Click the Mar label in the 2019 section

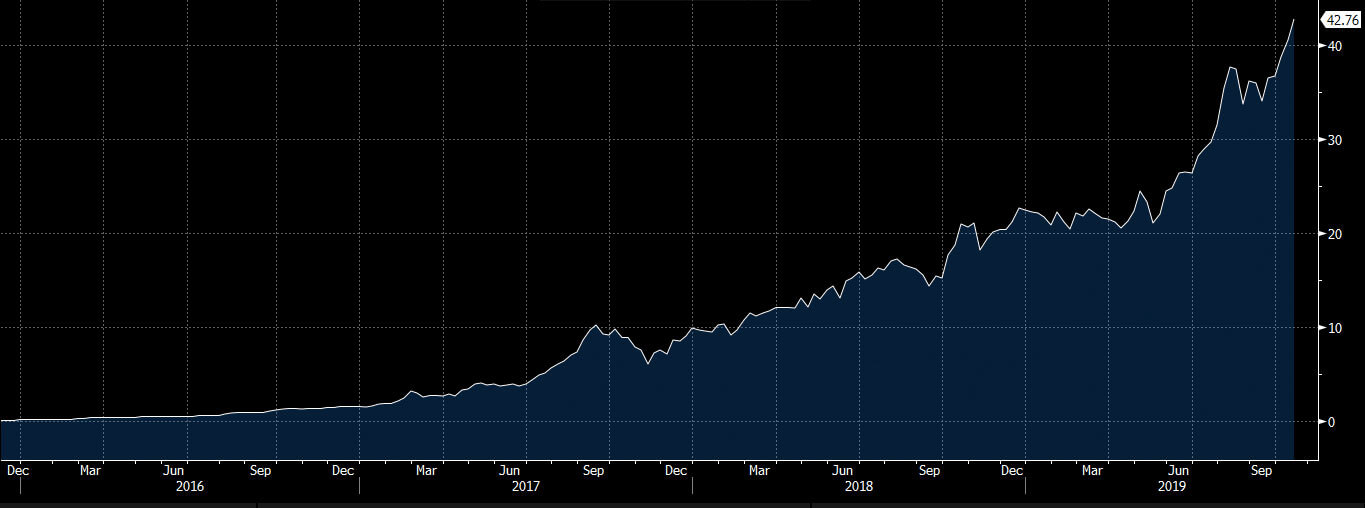(1093, 470)
